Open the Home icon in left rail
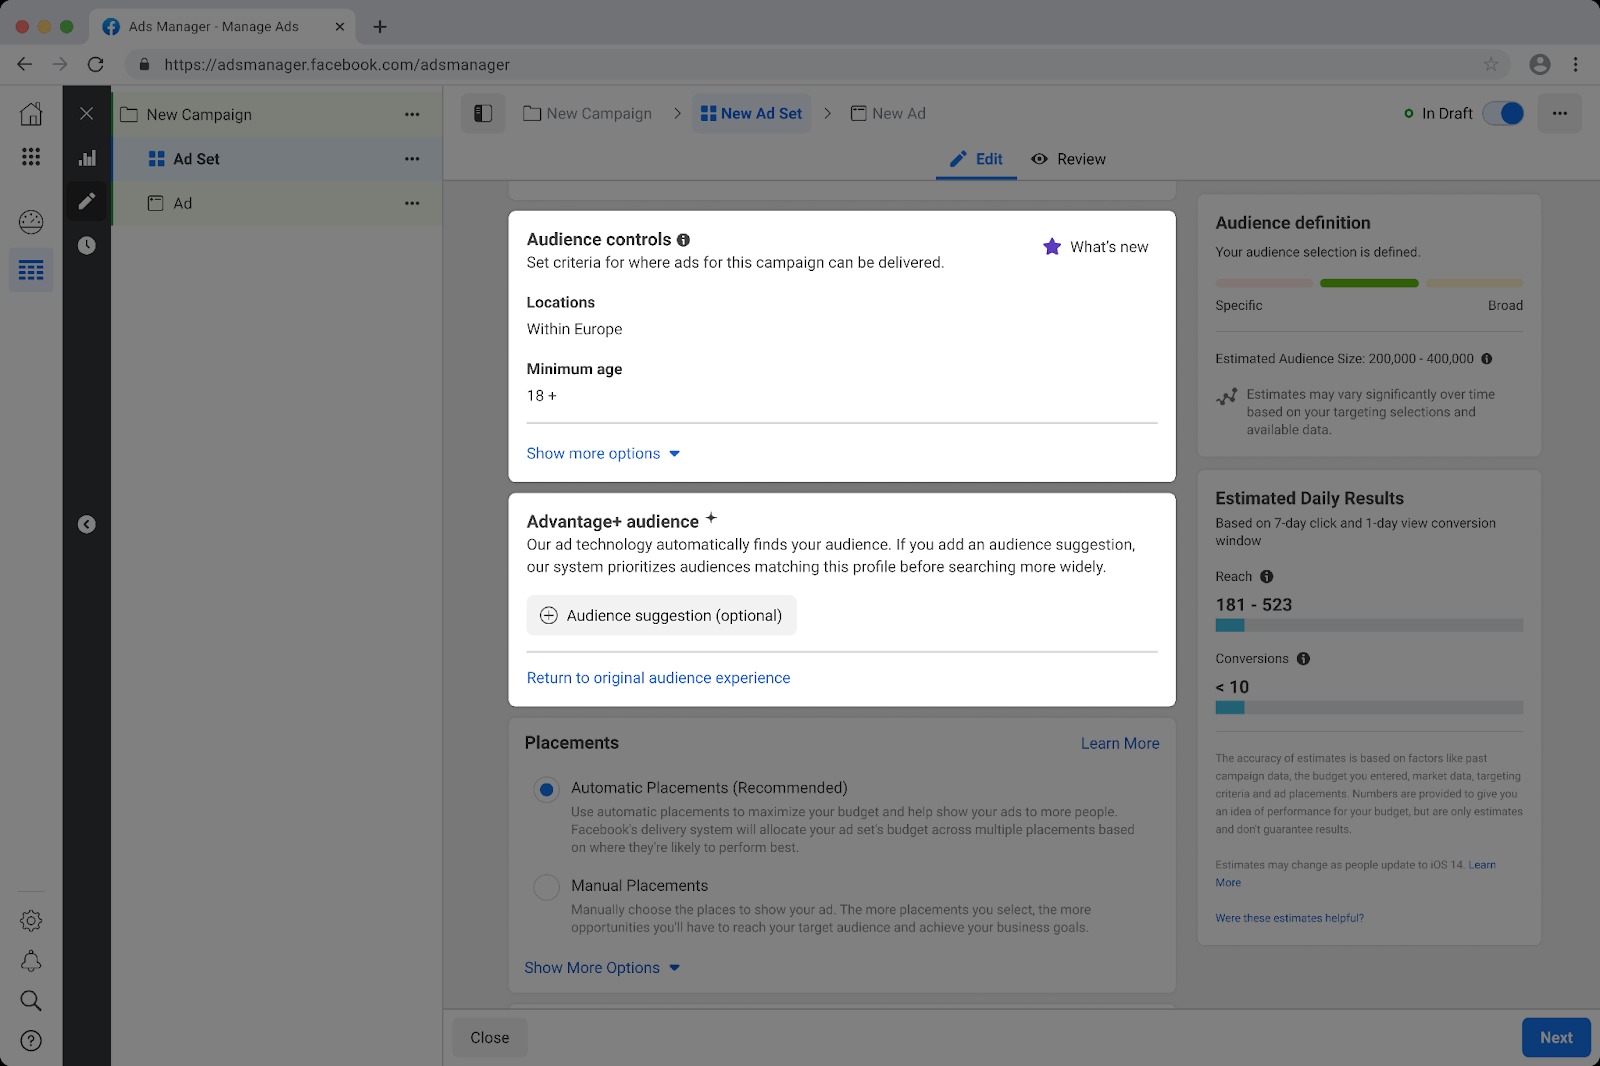Screen dimensions: 1600x1066 (31, 114)
